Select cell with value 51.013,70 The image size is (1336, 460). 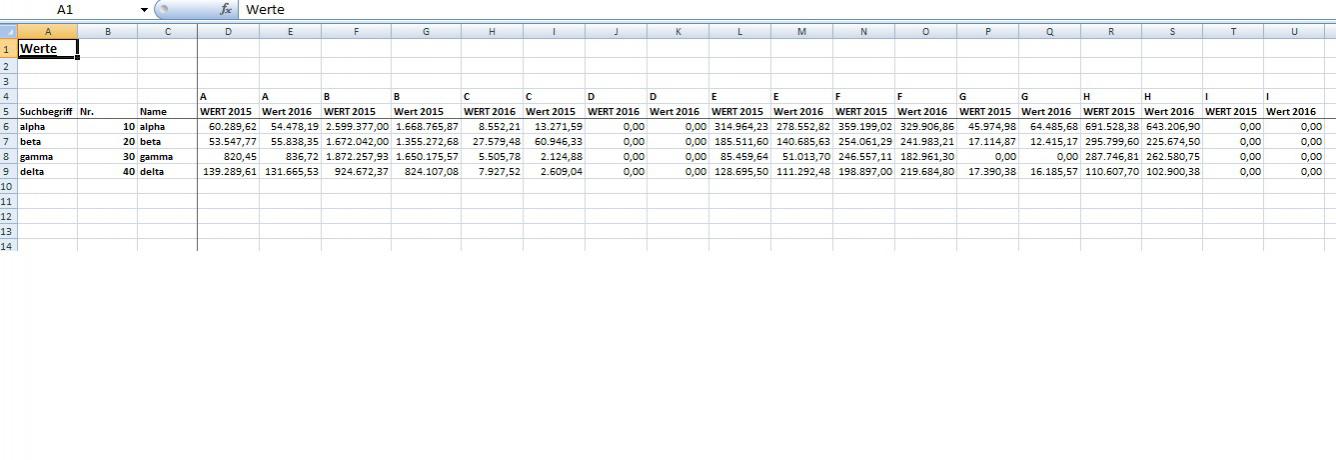802,157
